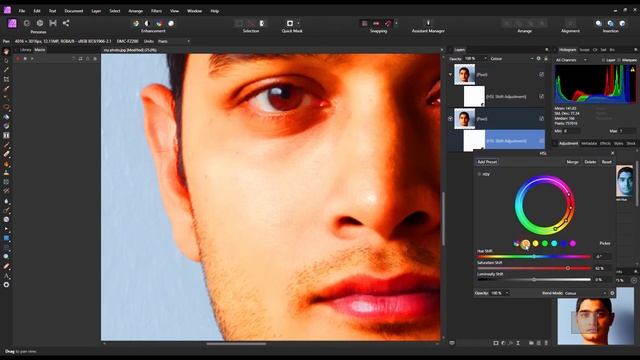Start recording a macro
The image size is (640, 360).
(x=18, y=59)
